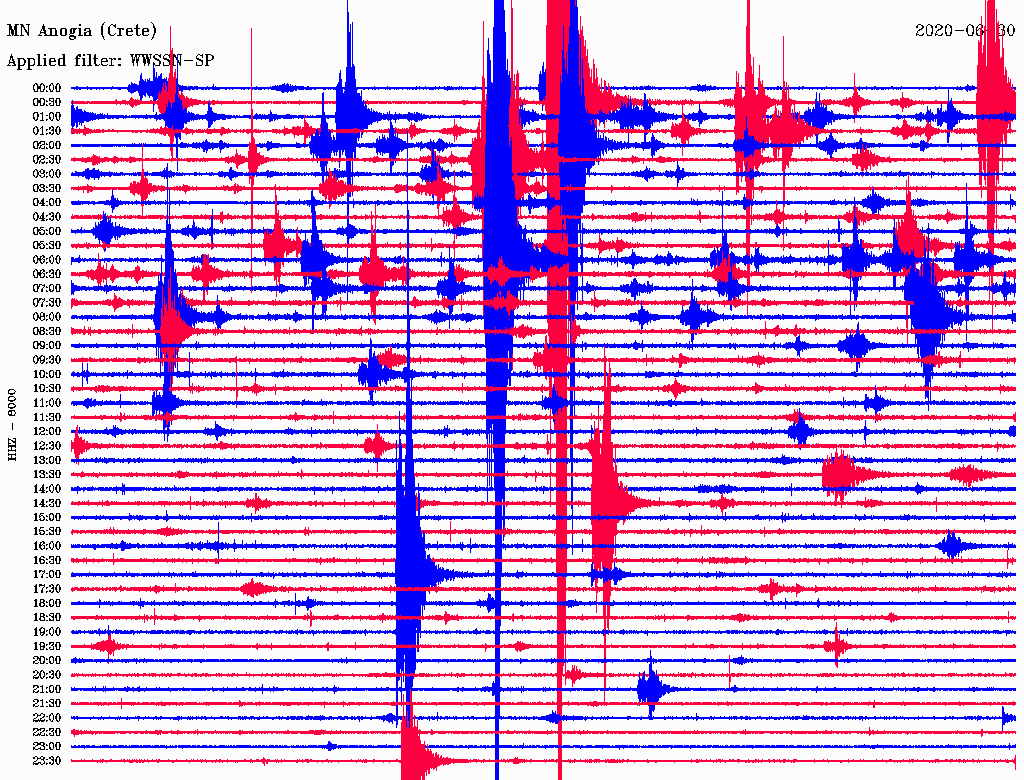
Task: Select the 04:30 time row label
Action: (47, 217)
